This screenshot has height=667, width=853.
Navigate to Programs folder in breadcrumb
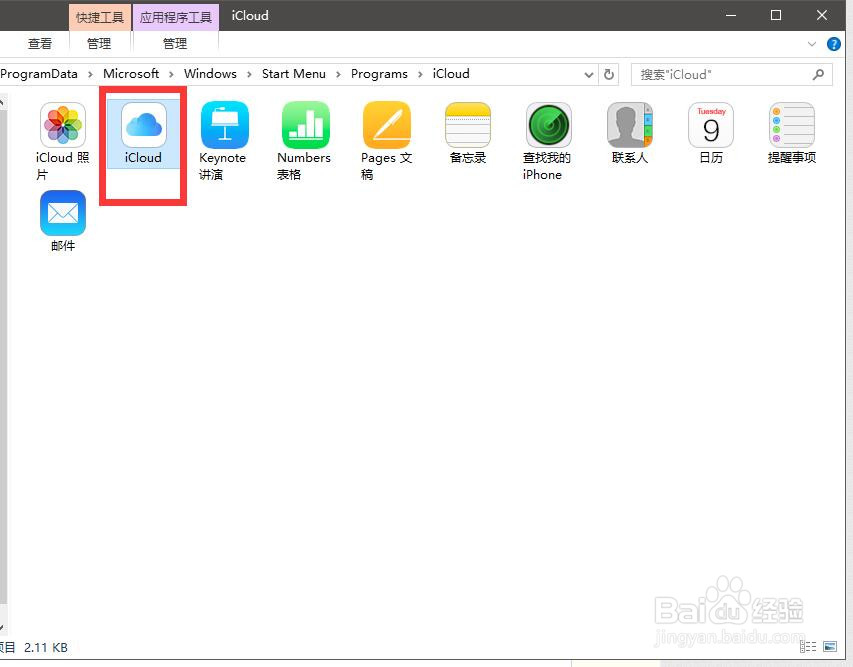click(379, 74)
